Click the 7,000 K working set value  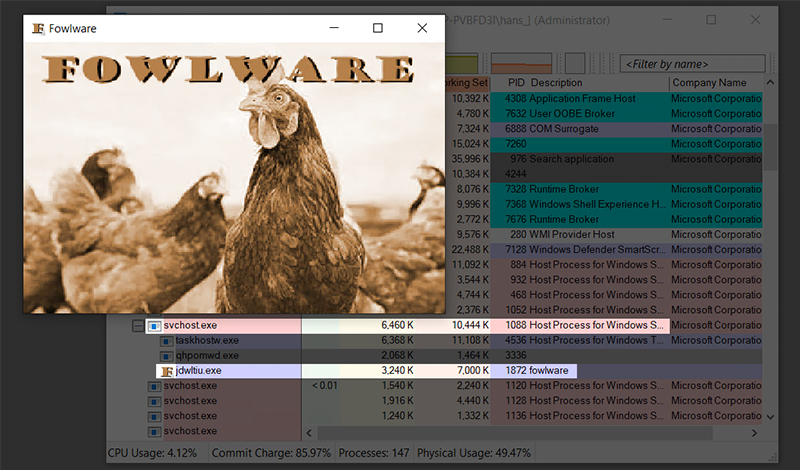[472, 370]
